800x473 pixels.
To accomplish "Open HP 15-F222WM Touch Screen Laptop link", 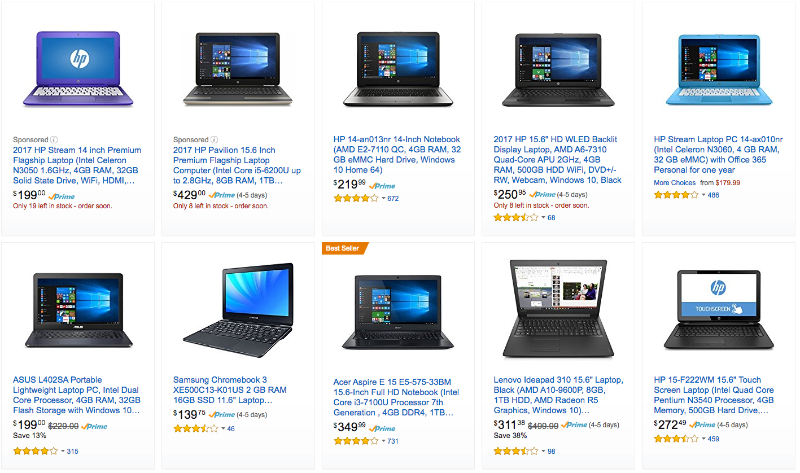I will point(714,395).
